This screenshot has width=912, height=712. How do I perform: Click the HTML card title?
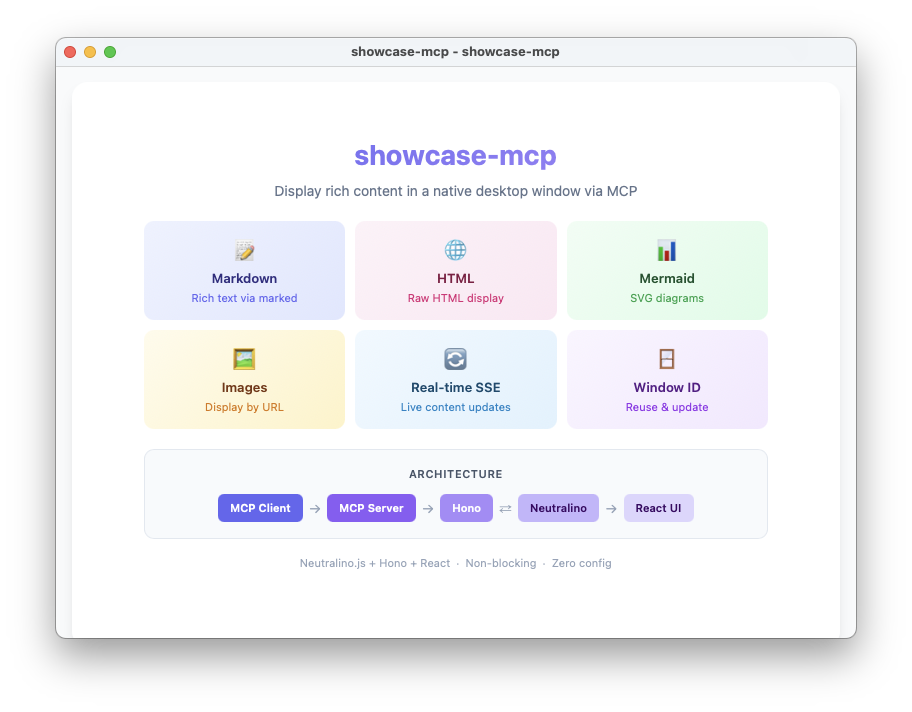(x=455, y=279)
